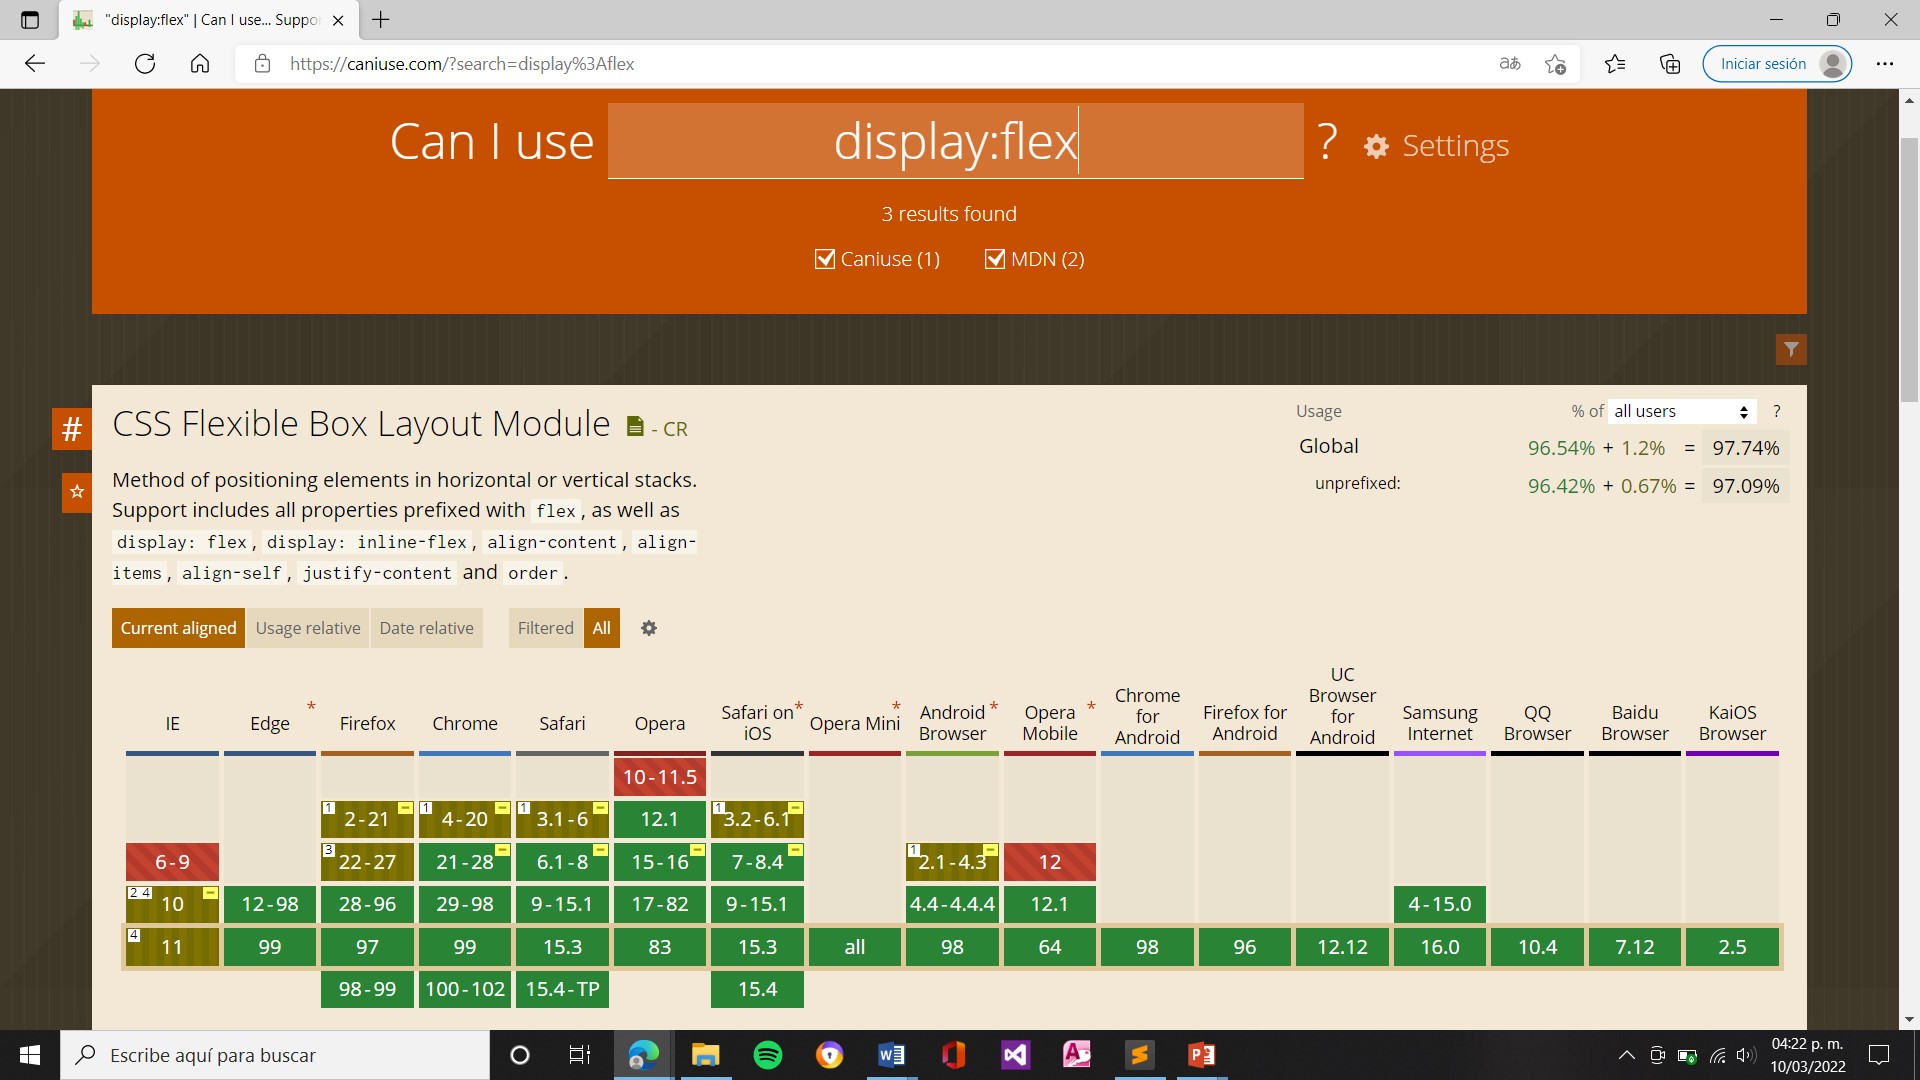Click the UC Browser 12.12 cell
Image resolution: width=1920 pixels, height=1080 pixels.
click(1342, 947)
